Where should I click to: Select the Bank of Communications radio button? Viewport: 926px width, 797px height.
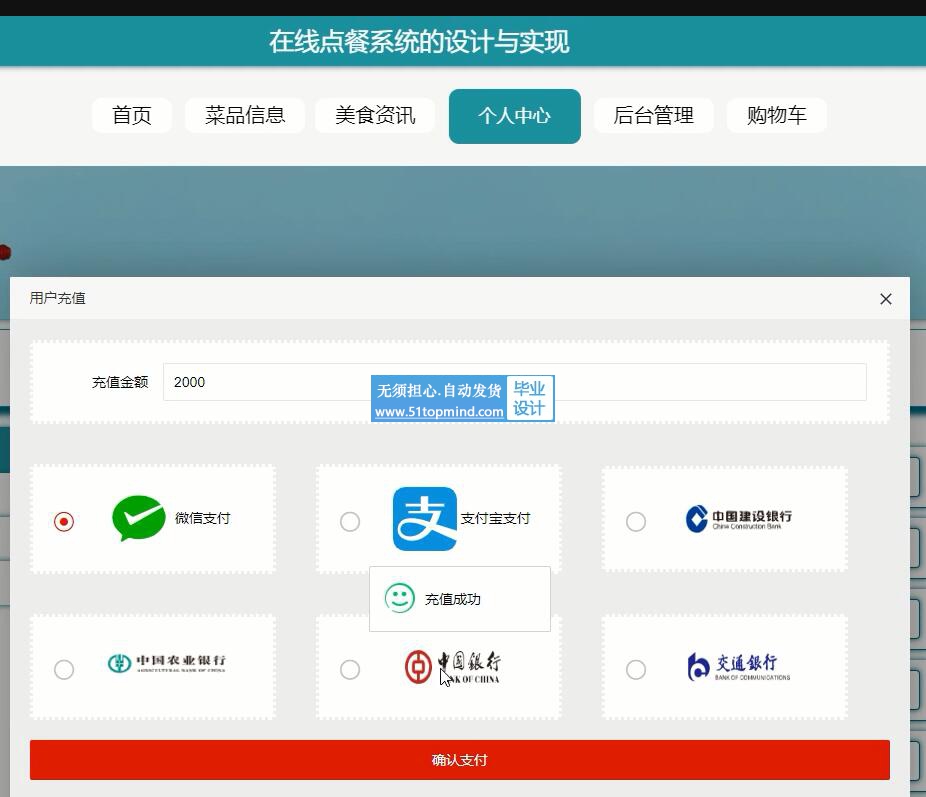tap(635, 669)
